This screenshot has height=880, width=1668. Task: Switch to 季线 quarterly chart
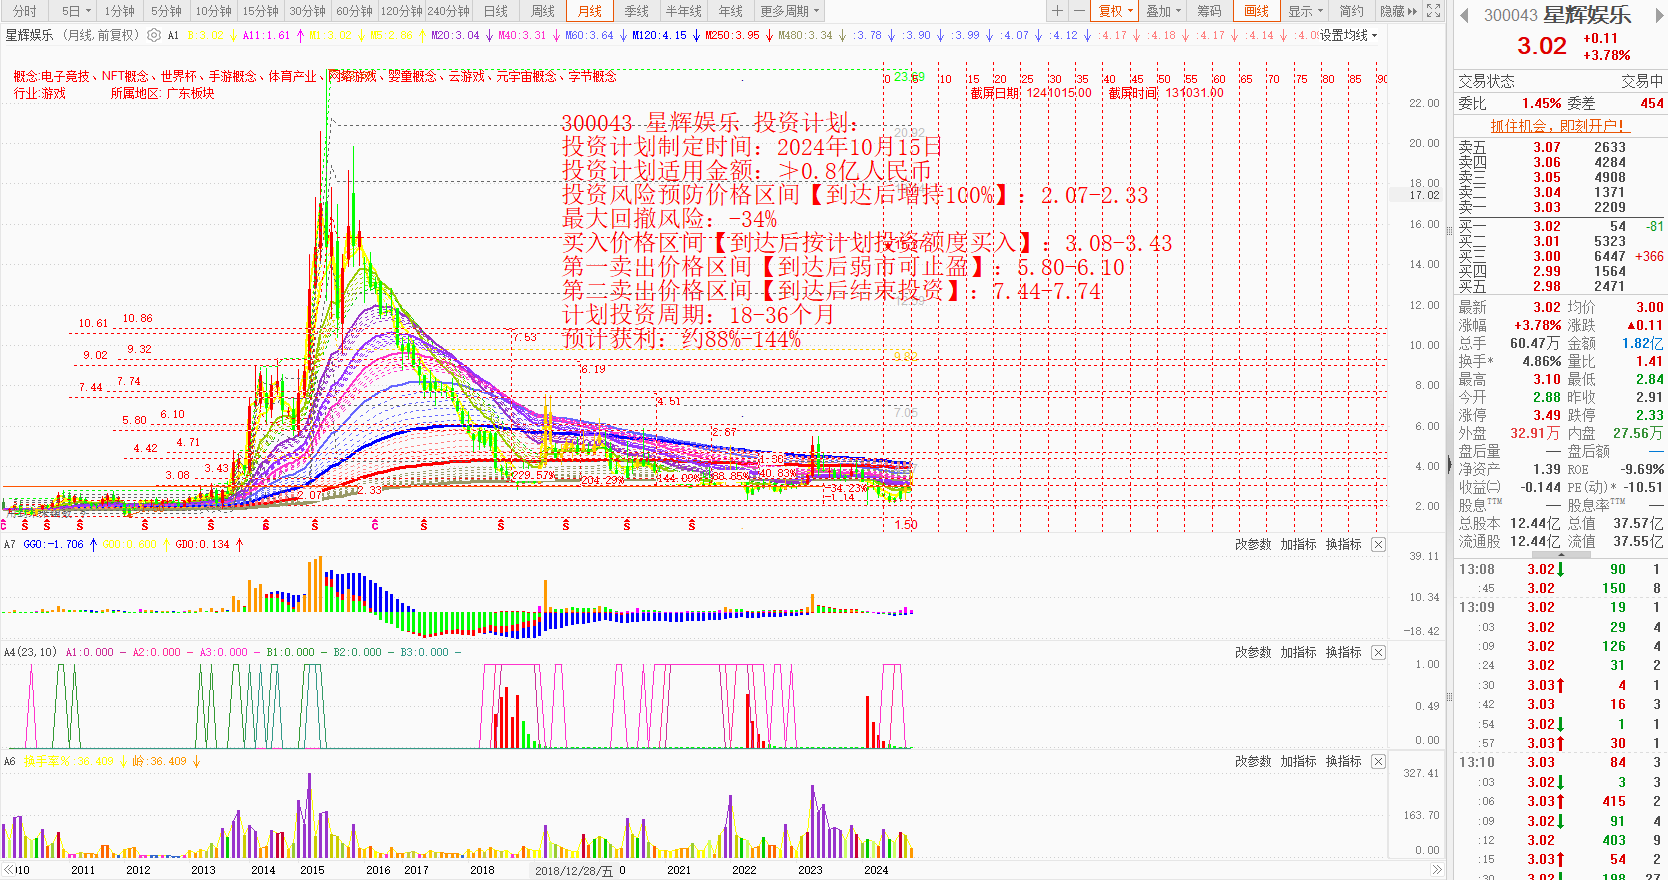click(637, 11)
